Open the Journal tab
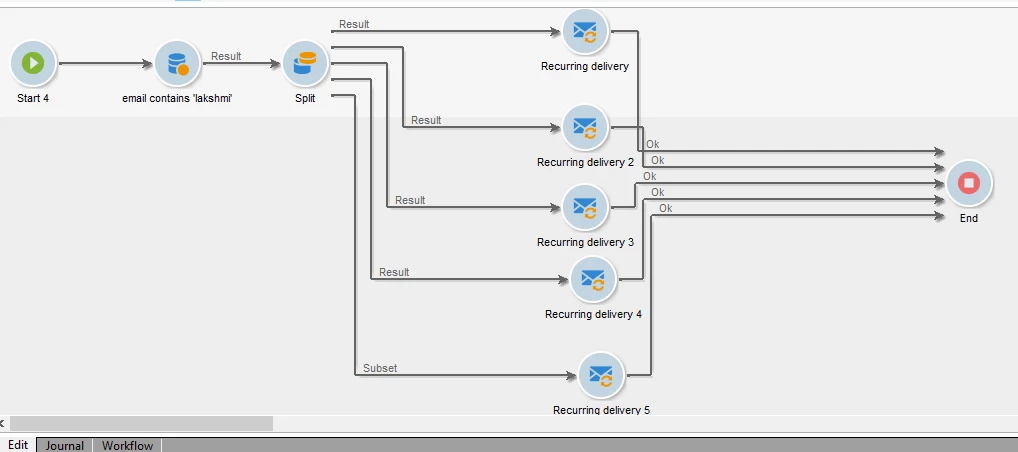The height and width of the screenshot is (452, 1018). (x=64, y=446)
